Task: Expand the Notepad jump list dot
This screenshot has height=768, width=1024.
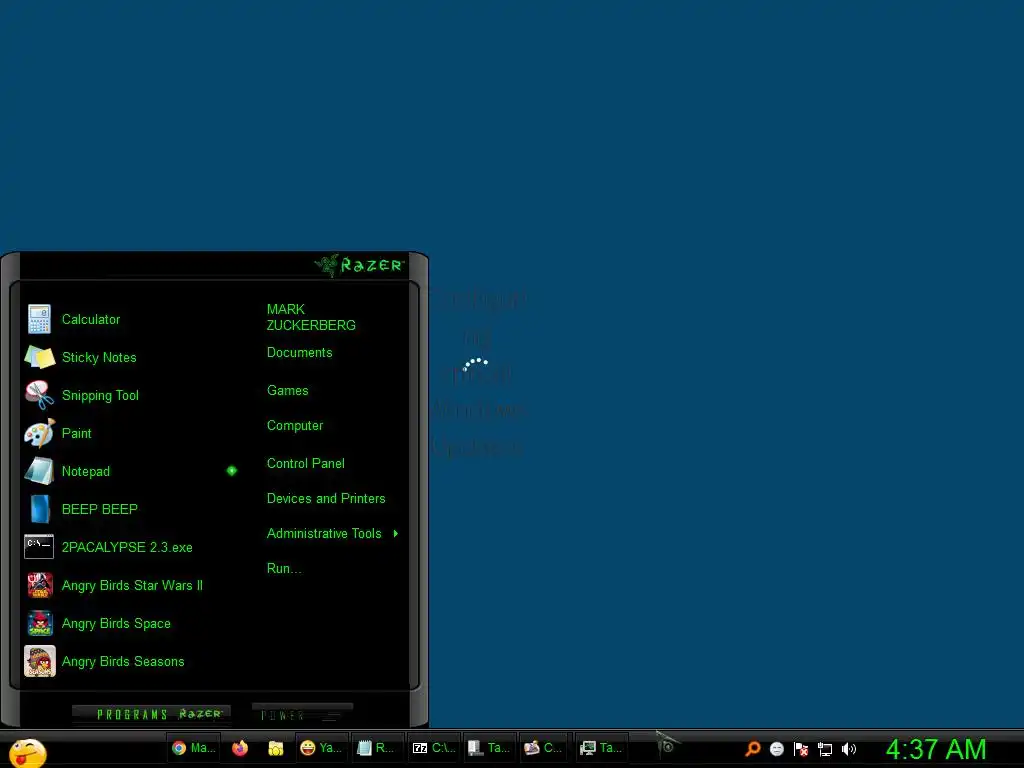Action: point(232,471)
